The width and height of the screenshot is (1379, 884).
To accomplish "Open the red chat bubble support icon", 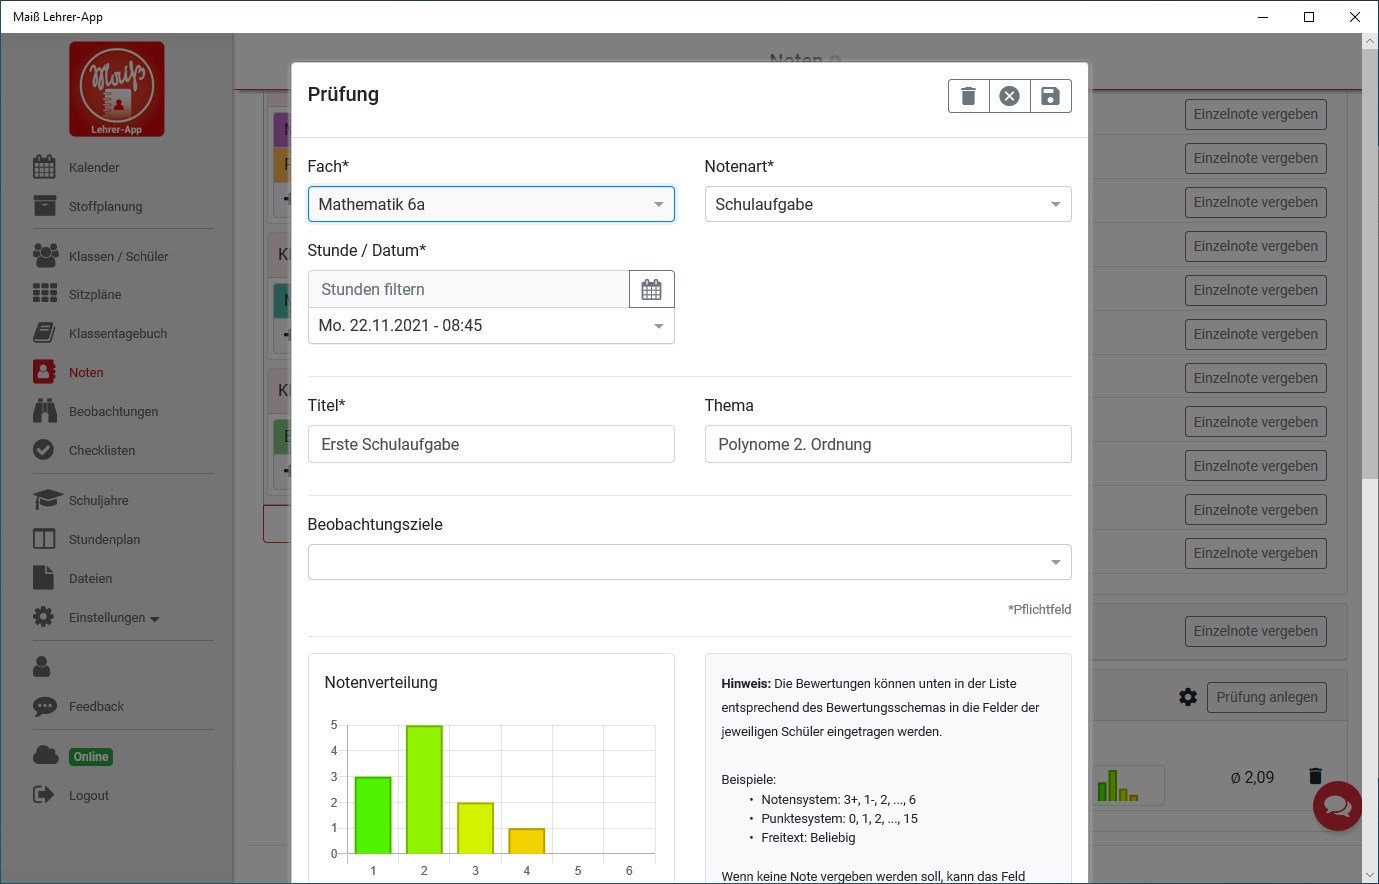I will (x=1338, y=806).
